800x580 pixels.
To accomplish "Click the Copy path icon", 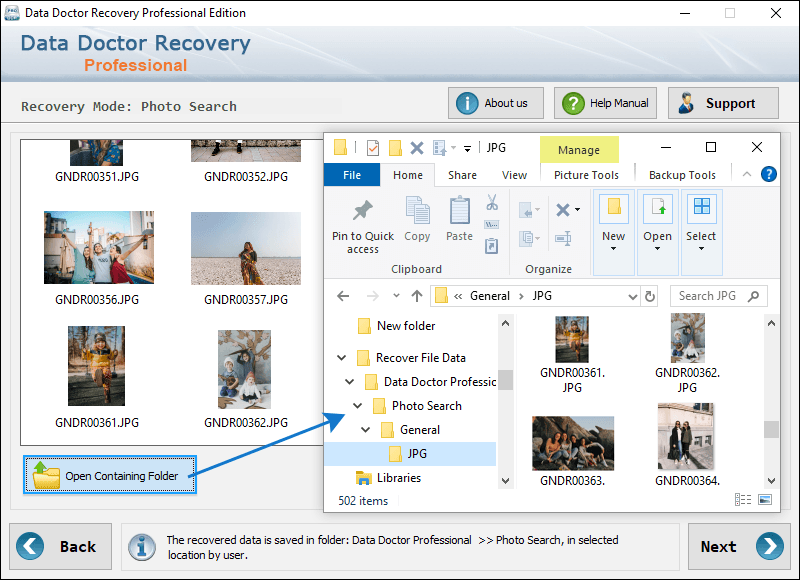I will click(x=491, y=224).
